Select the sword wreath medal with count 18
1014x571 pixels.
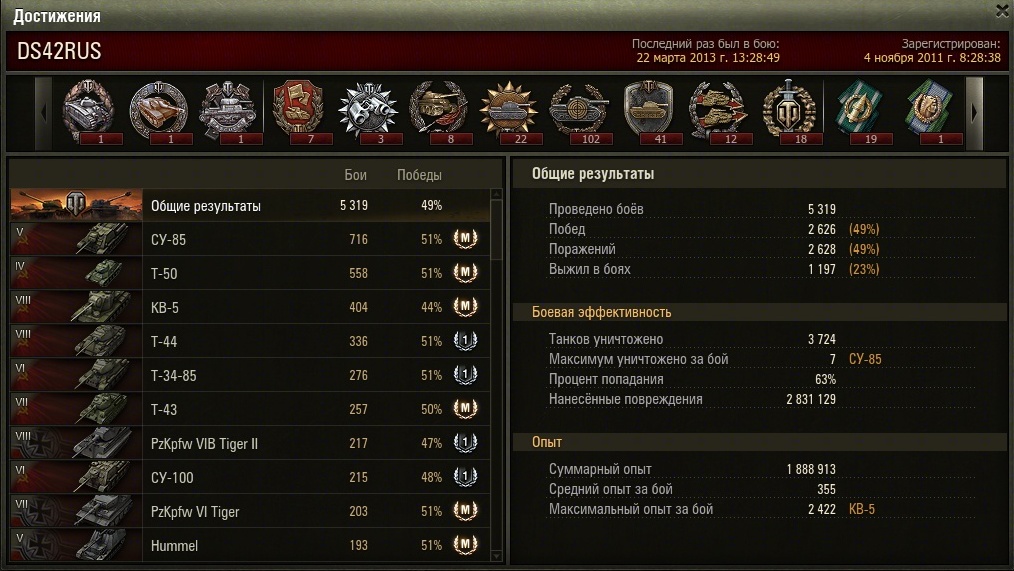coord(790,111)
